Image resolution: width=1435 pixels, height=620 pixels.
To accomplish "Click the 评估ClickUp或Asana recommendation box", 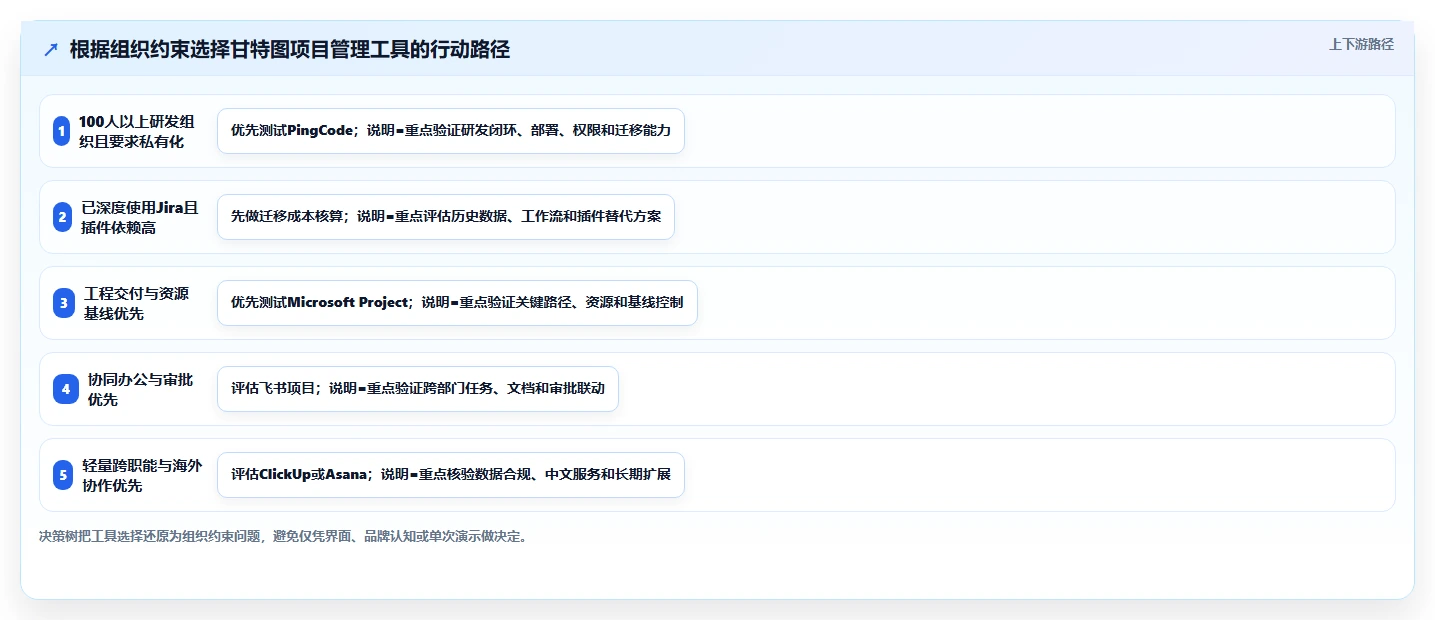I will (x=451, y=475).
